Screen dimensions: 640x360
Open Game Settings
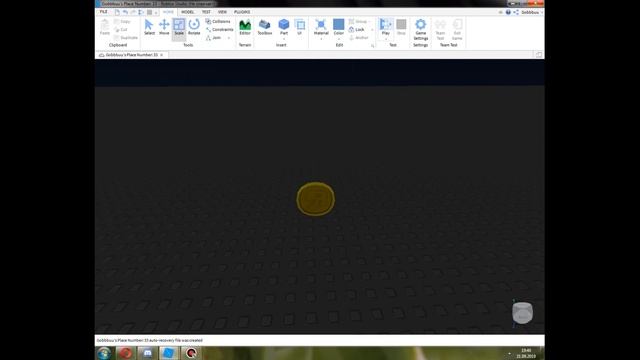click(x=421, y=29)
